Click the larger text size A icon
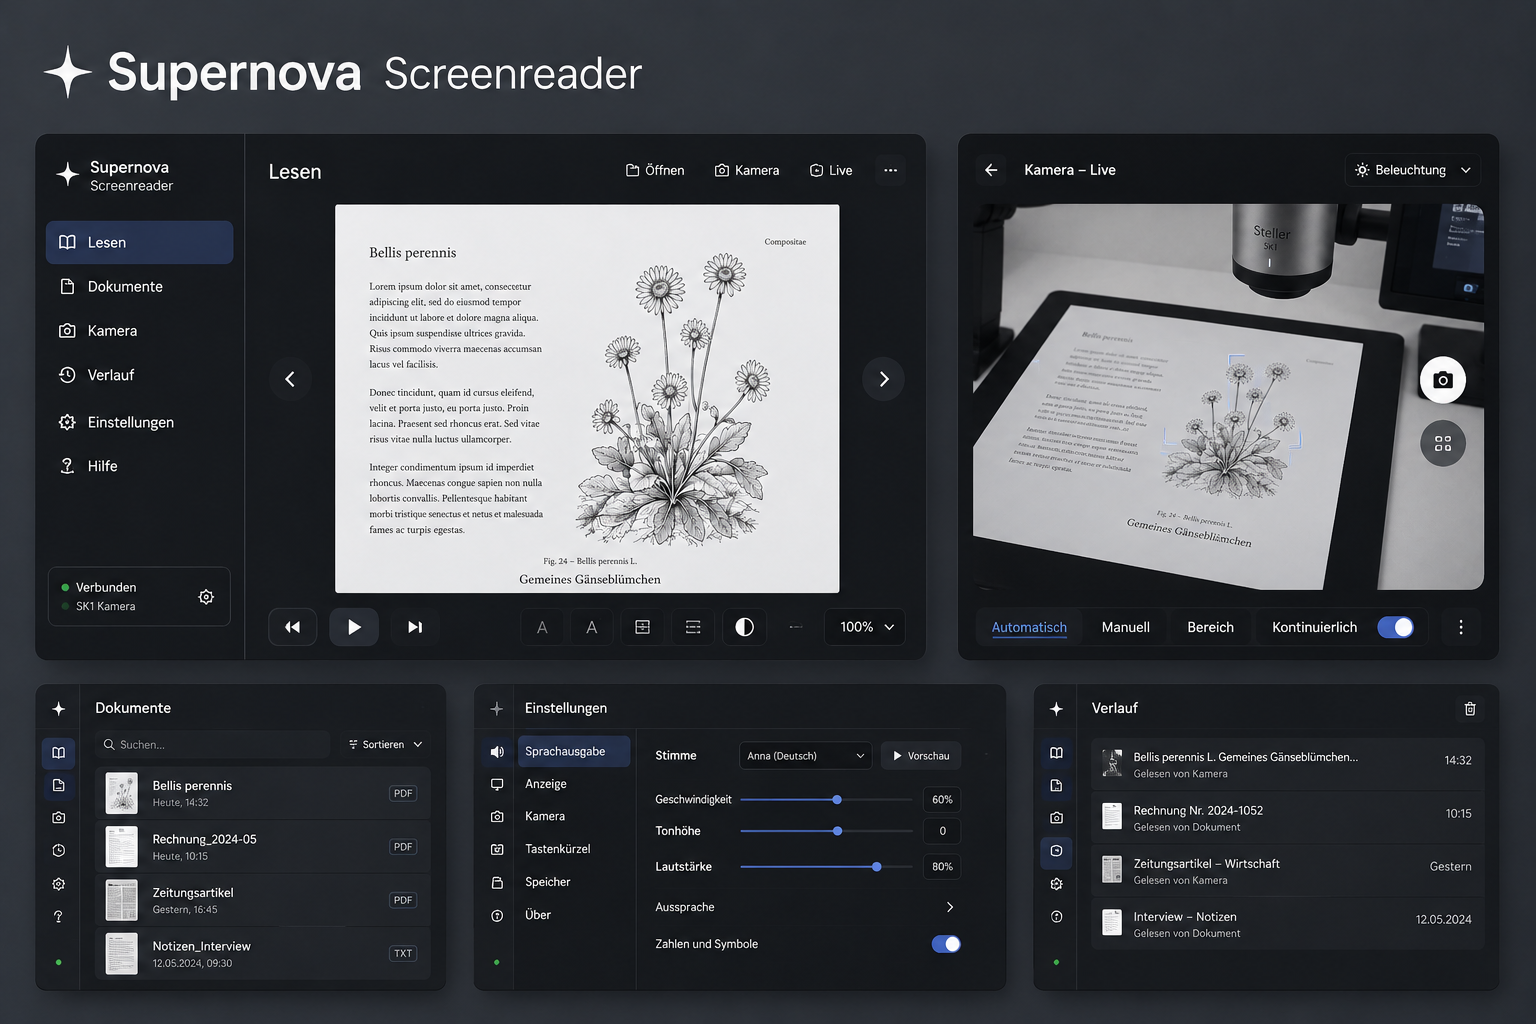This screenshot has width=1536, height=1024. click(x=592, y=627)
